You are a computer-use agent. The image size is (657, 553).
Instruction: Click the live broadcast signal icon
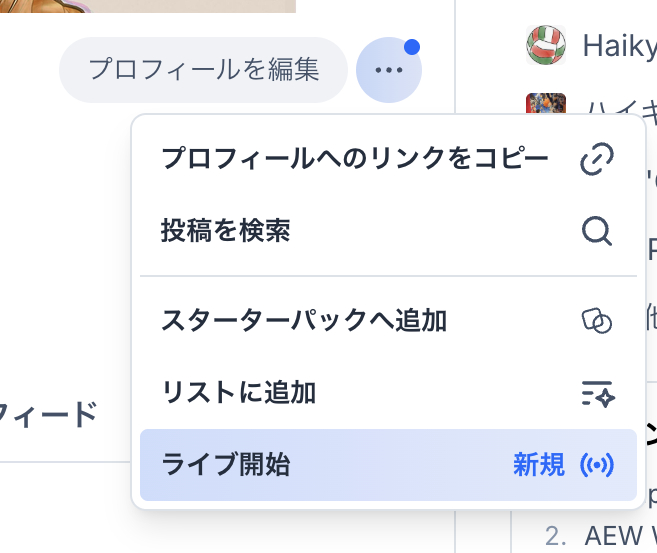coord(597,465)
